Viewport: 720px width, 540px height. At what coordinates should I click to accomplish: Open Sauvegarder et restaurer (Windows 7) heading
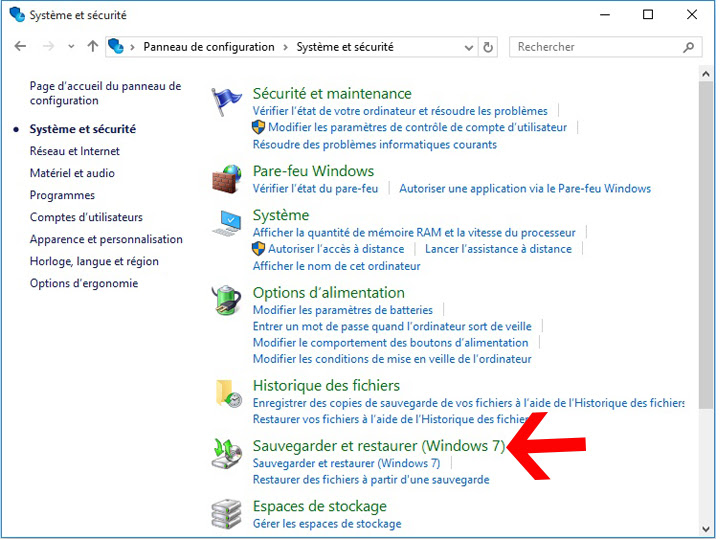(x=379, y=446)
